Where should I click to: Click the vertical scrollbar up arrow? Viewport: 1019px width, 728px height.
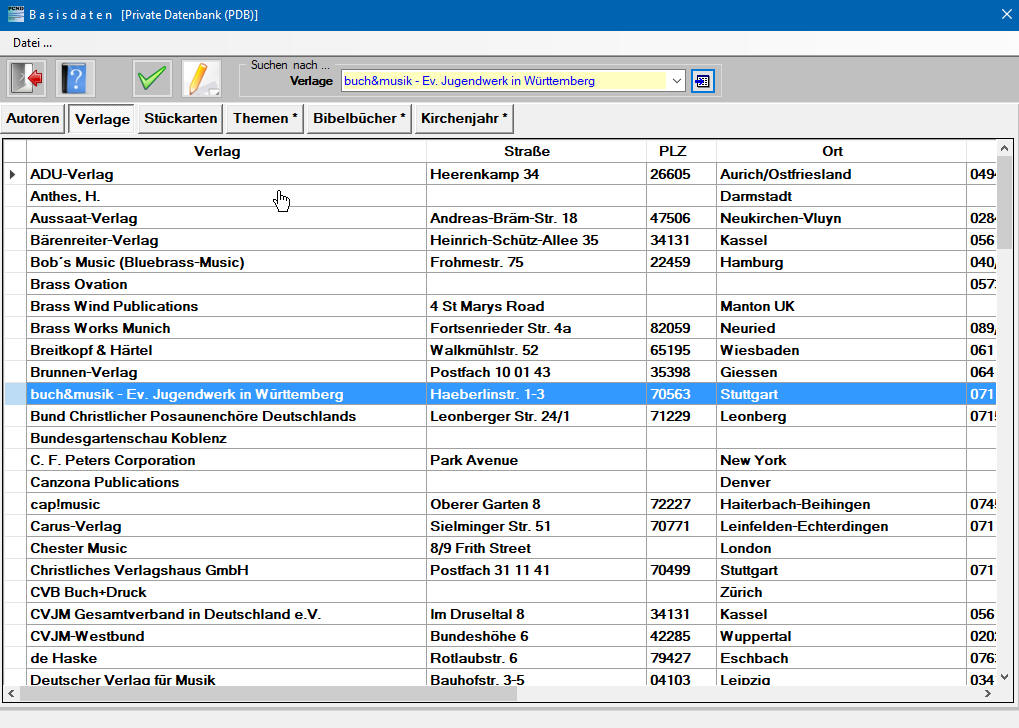point(1005,148)
